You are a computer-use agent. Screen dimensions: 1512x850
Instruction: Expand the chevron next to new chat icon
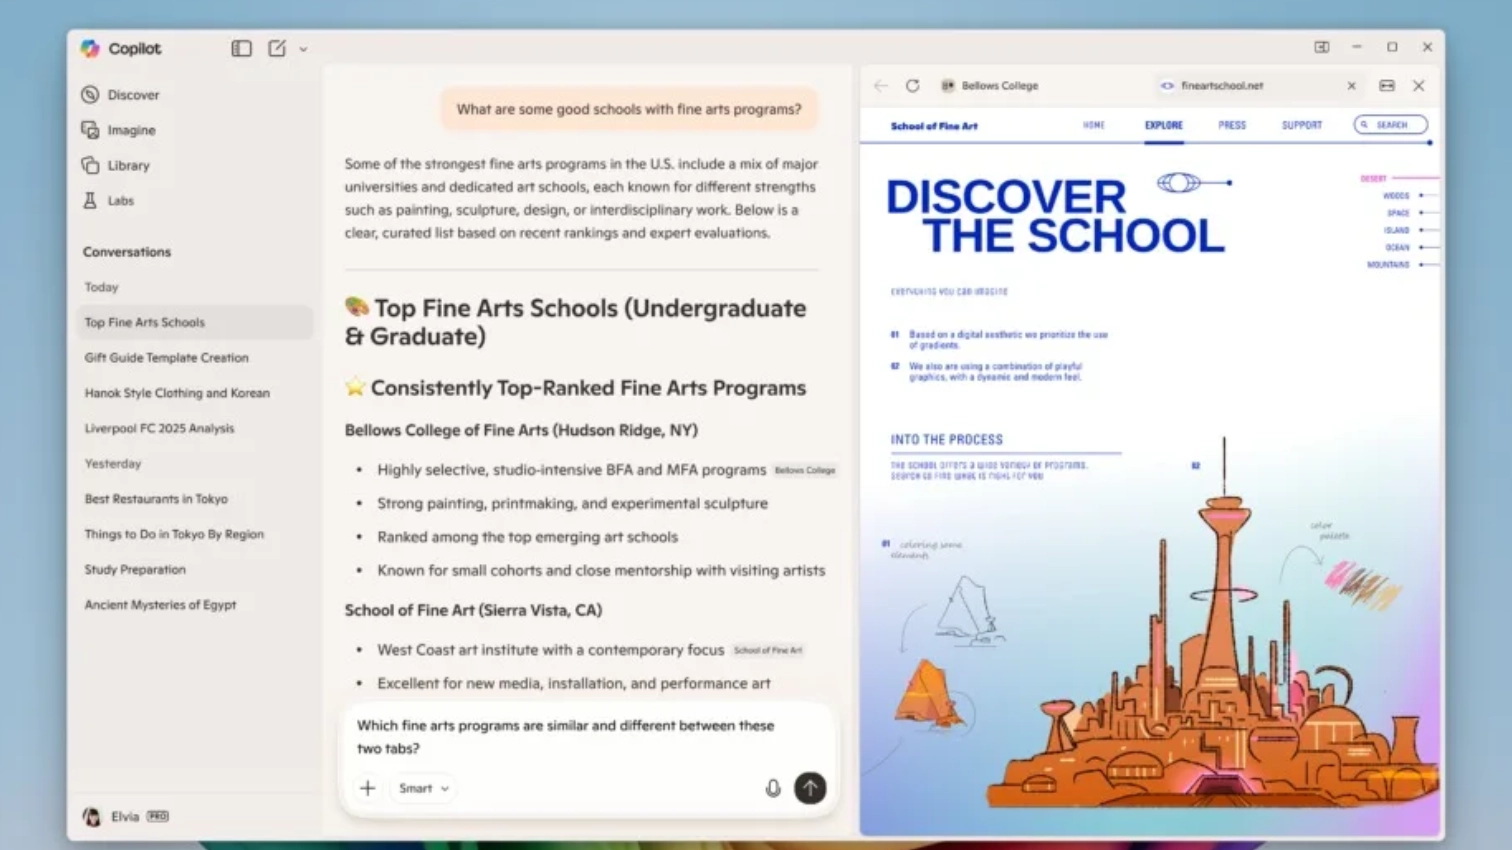click(303, 49)
